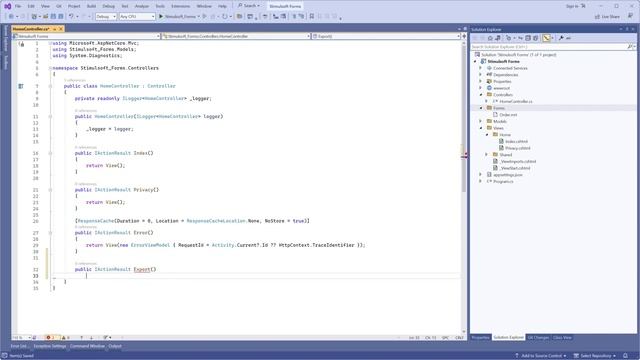Close the HomeController.cs tab
The image size is (640, 360).
coord(61,29)
